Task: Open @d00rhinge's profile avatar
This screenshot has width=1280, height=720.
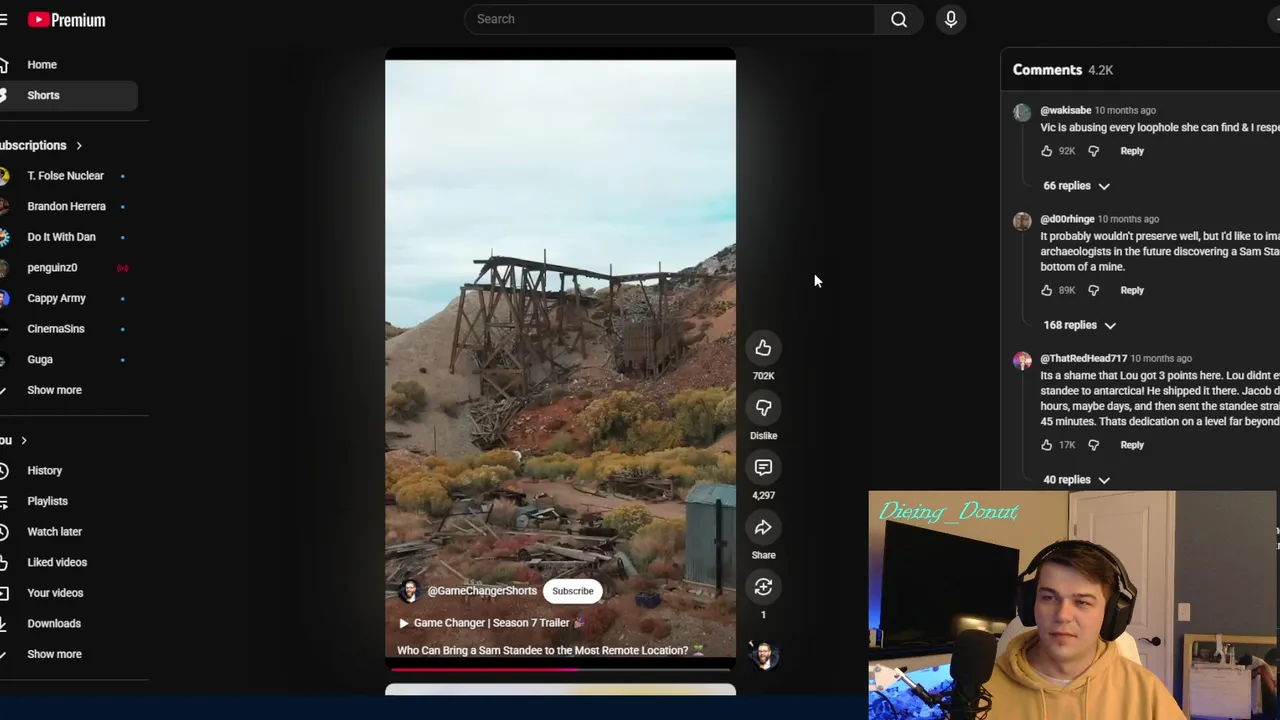Action: pos(1022,222)
